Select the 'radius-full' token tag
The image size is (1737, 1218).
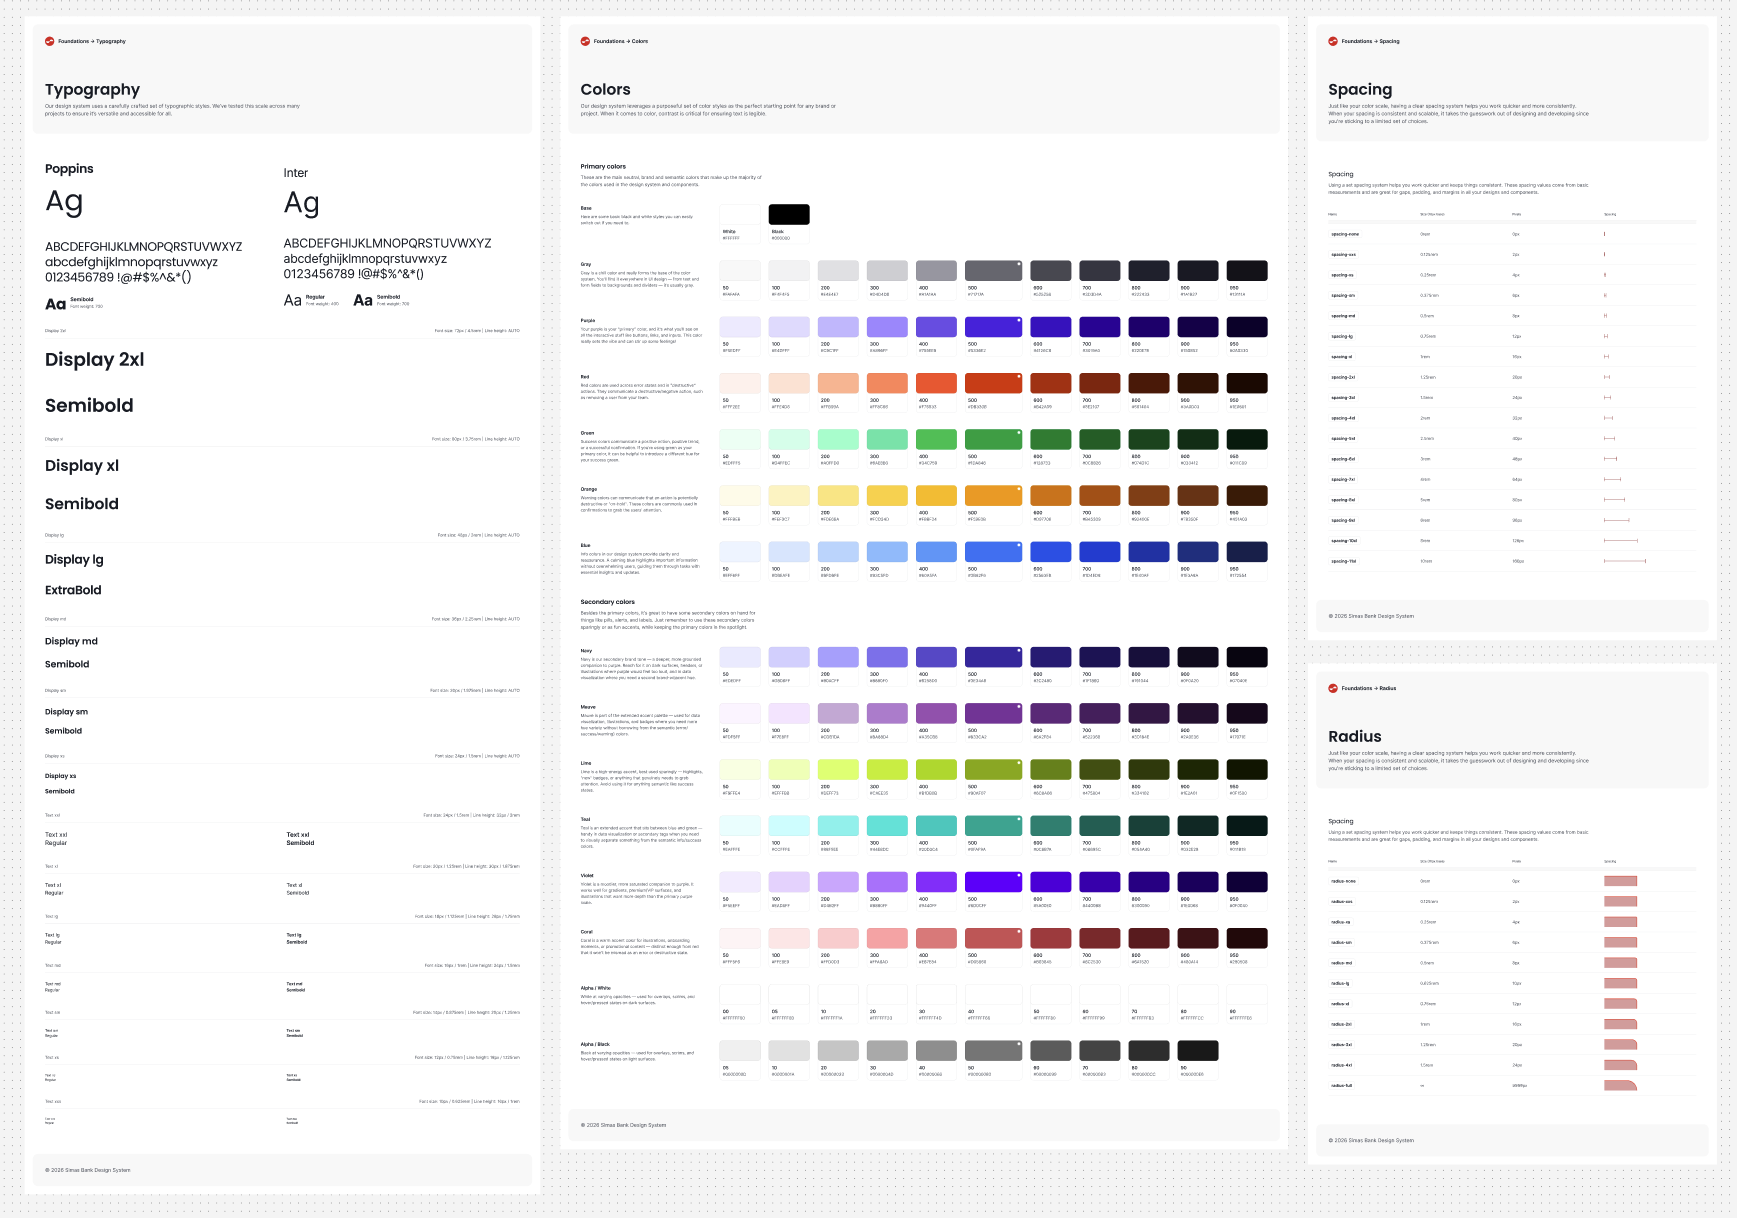click(1341, 1085)
